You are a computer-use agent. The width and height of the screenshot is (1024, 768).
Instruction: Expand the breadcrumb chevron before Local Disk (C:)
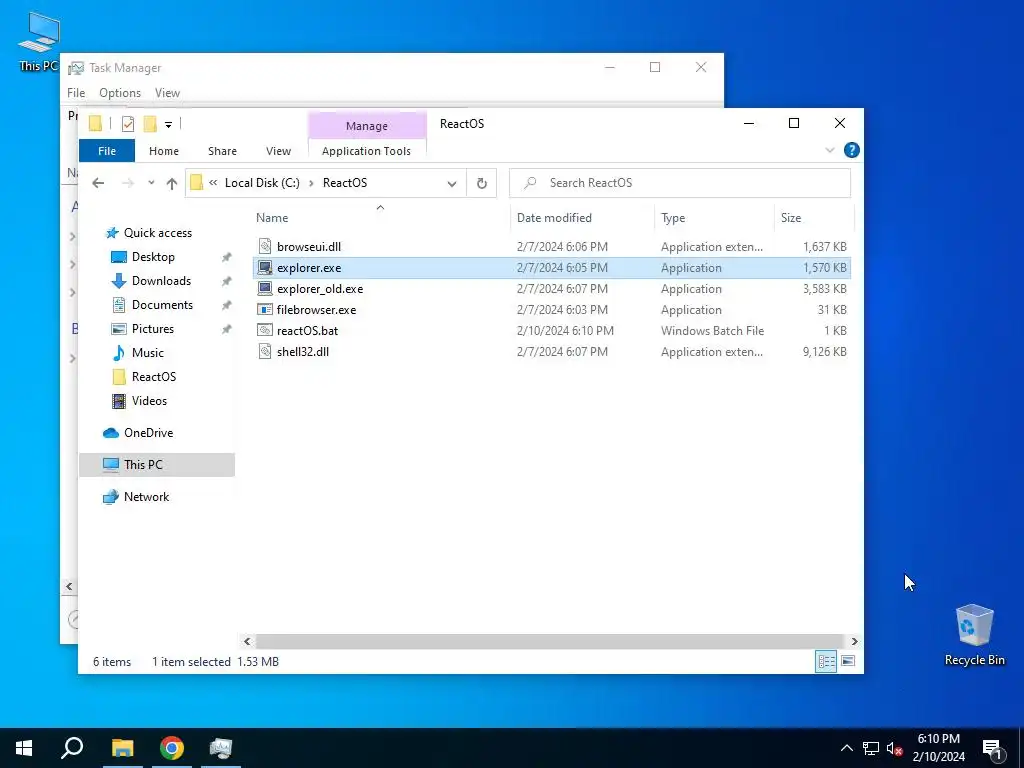pos(213,183)
